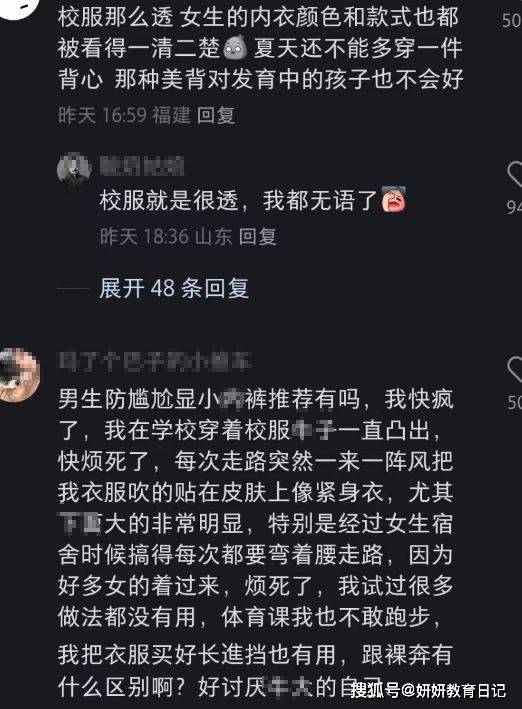Image resolution: width=522 pixels, height=709 pixels.
Task: Click the 搜狐号@妍妍教育日记 watermark
Action: pos(428,690)
